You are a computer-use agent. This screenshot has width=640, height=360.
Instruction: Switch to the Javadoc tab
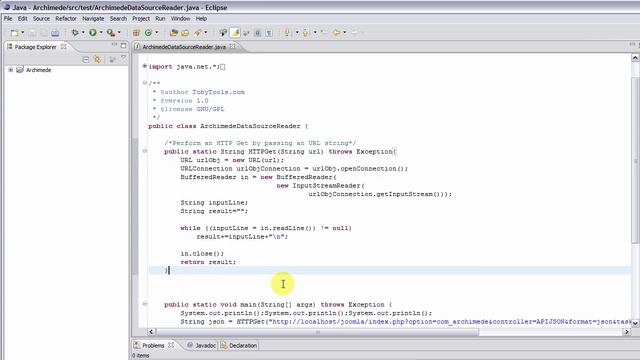(x=201, y=345)
